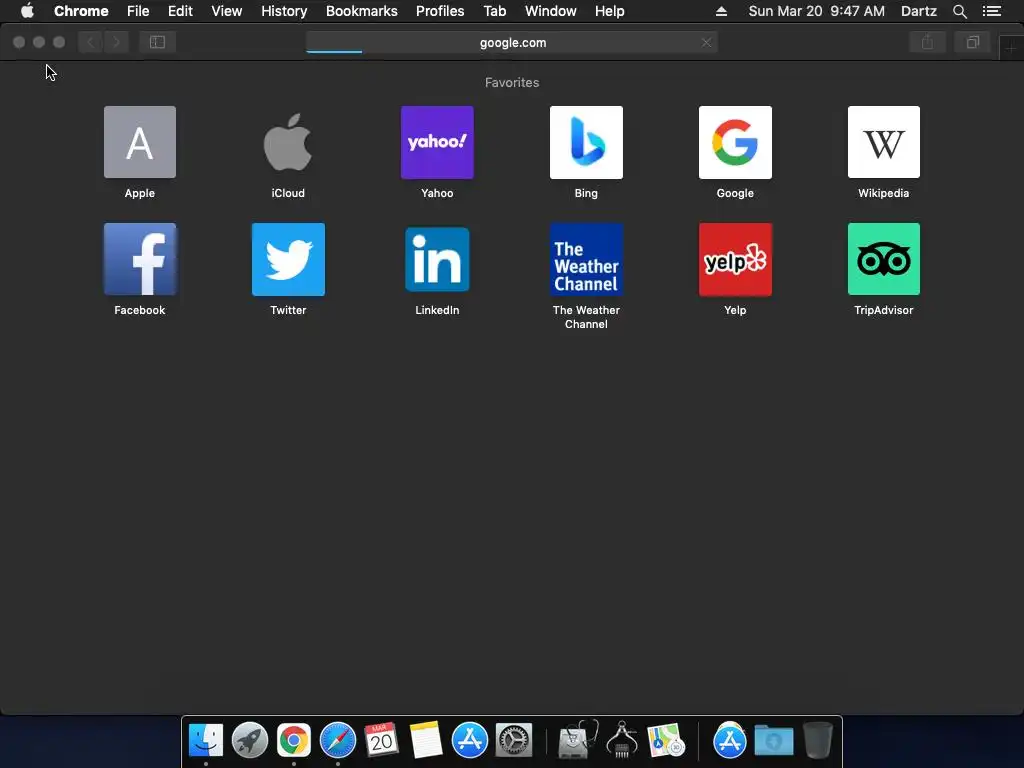Open Safari compass in the Dock

338,740
